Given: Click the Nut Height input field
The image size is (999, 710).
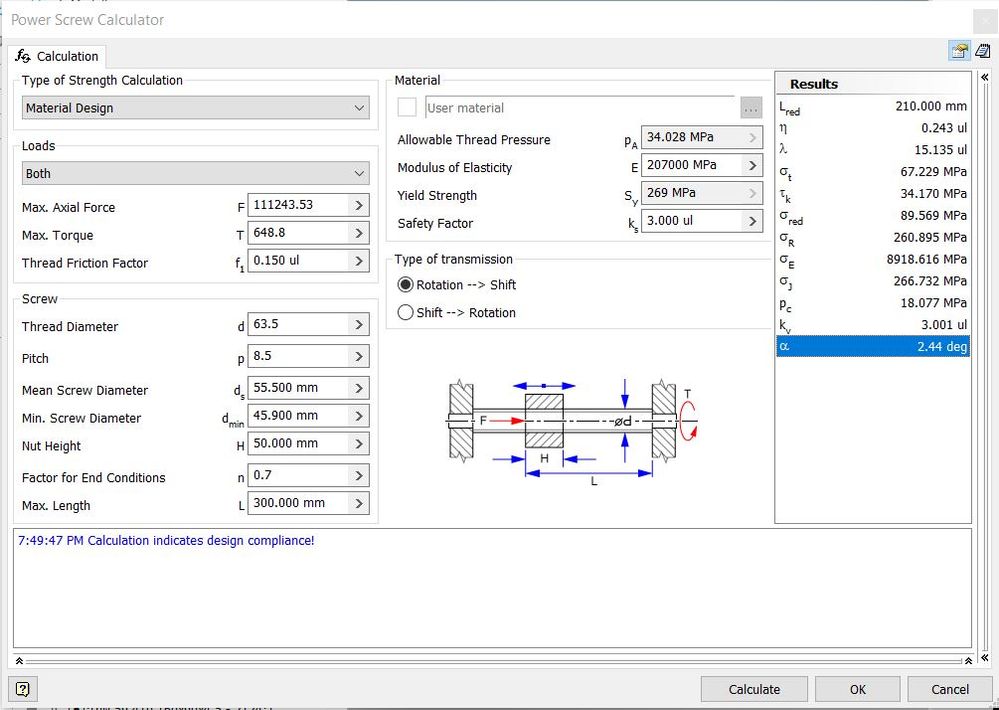Looking at the screenshot, I should click(298, 444).
